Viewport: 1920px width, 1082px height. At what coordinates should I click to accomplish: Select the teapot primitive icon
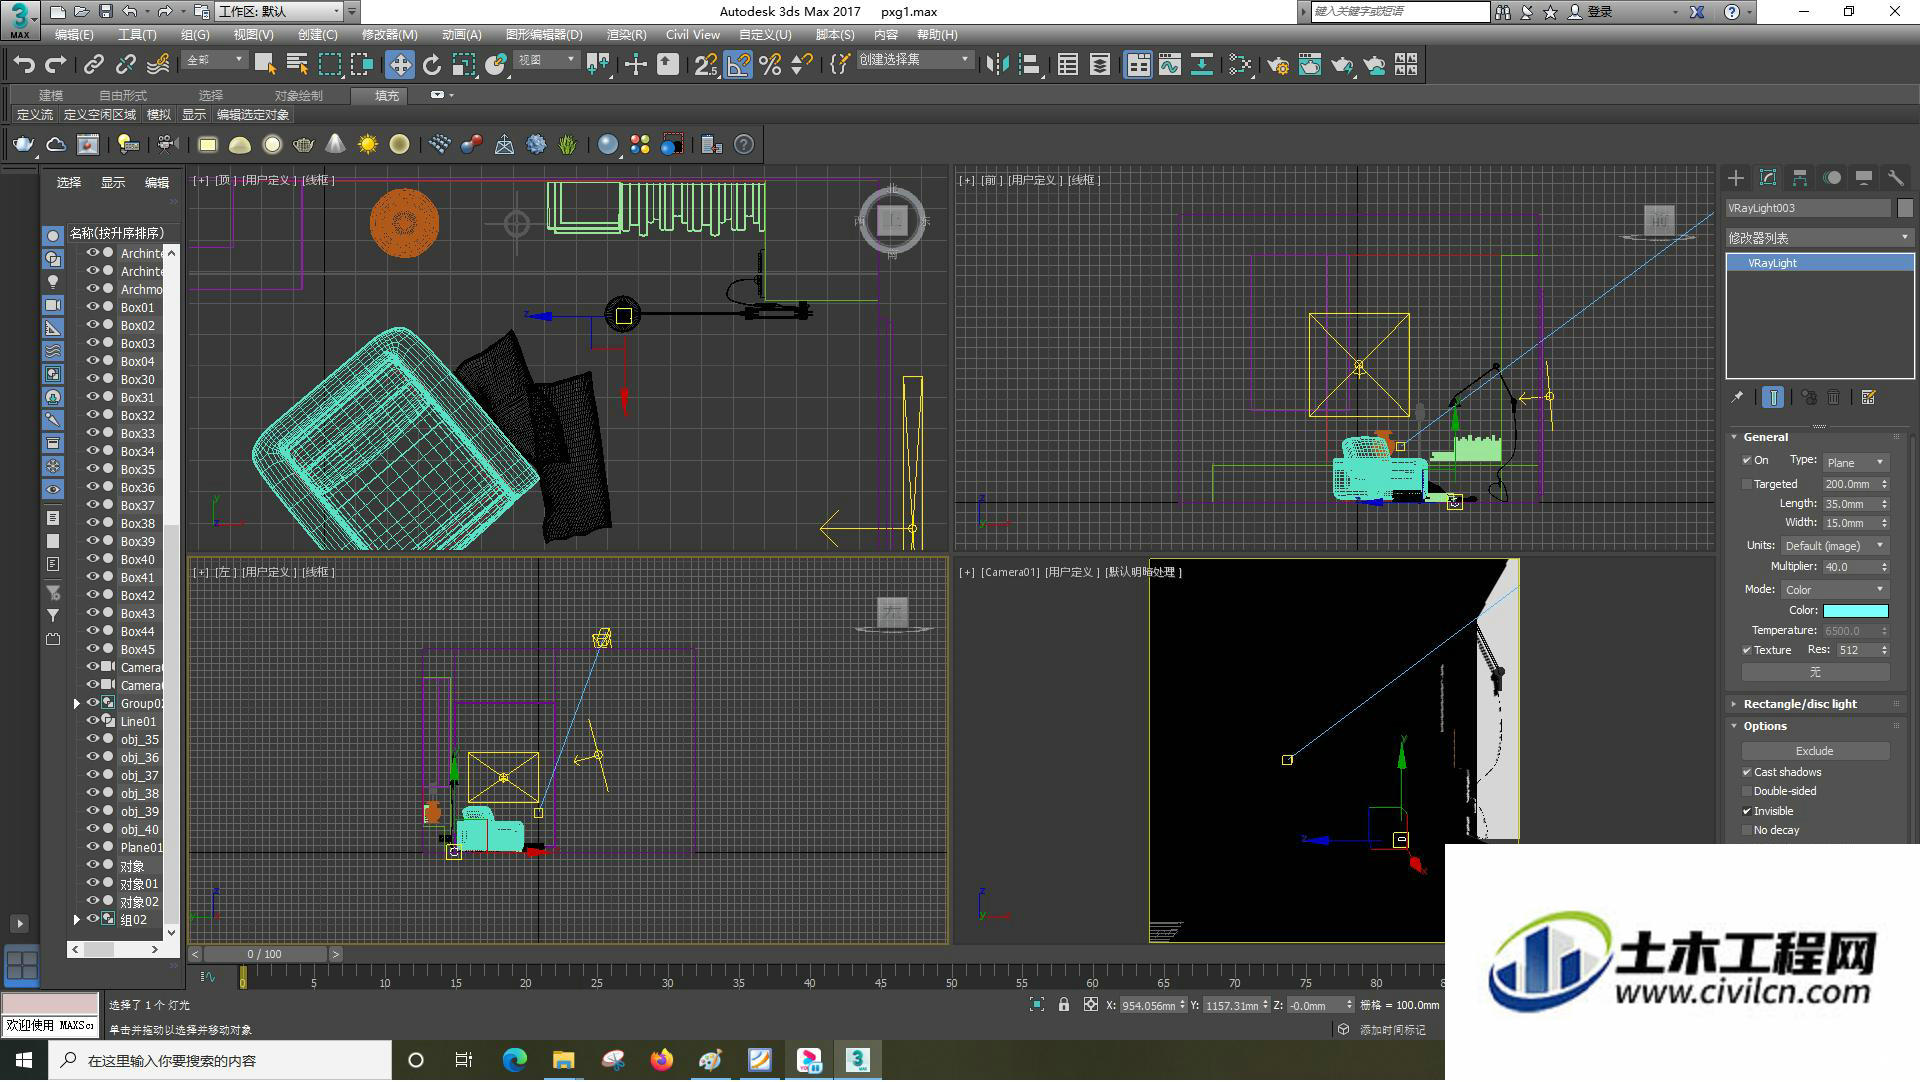(23, 145)
